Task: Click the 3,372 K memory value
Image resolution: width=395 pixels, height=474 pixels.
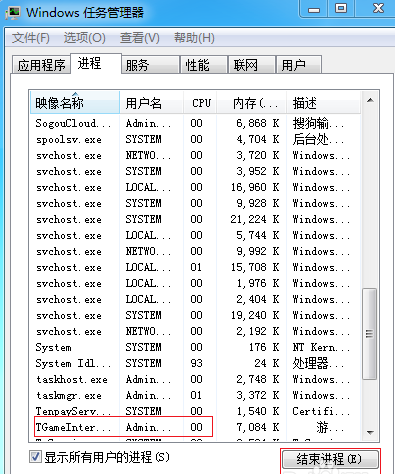Action: tap(258, 395)
